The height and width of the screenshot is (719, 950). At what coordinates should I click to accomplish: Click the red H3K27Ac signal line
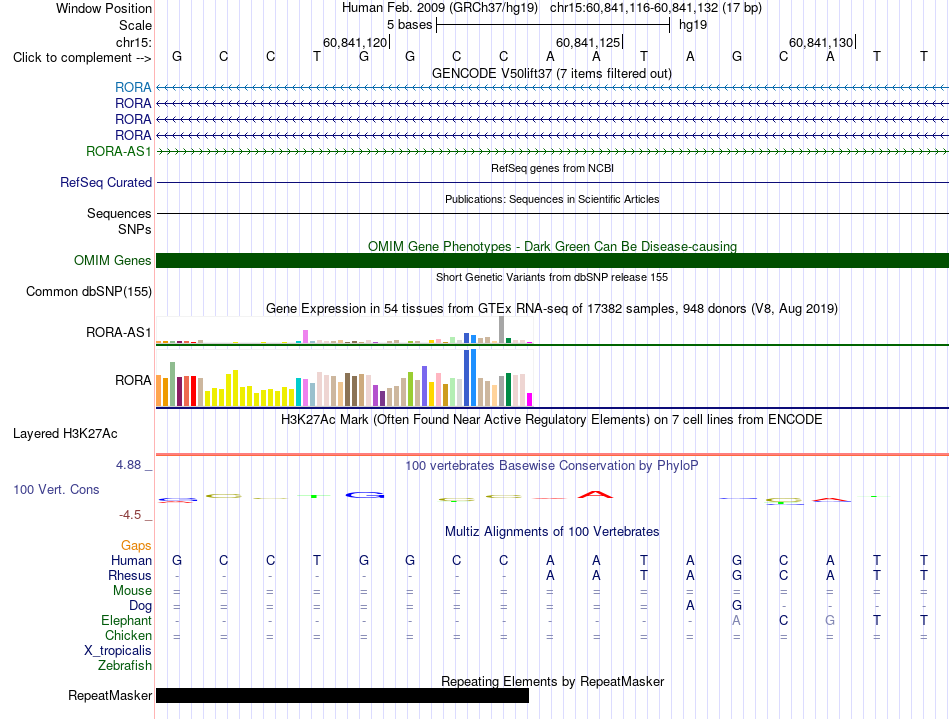pos(552,454)
